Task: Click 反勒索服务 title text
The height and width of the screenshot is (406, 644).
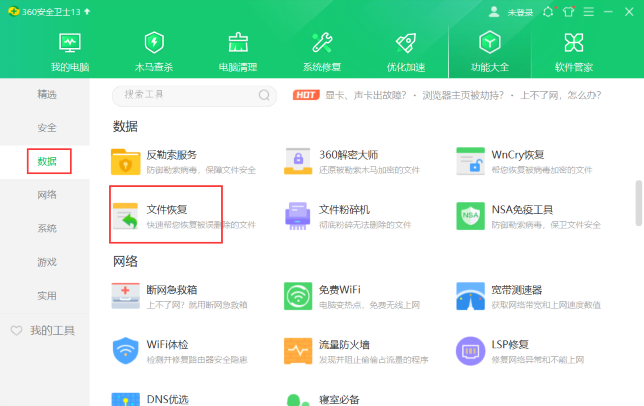Action: 172,155
